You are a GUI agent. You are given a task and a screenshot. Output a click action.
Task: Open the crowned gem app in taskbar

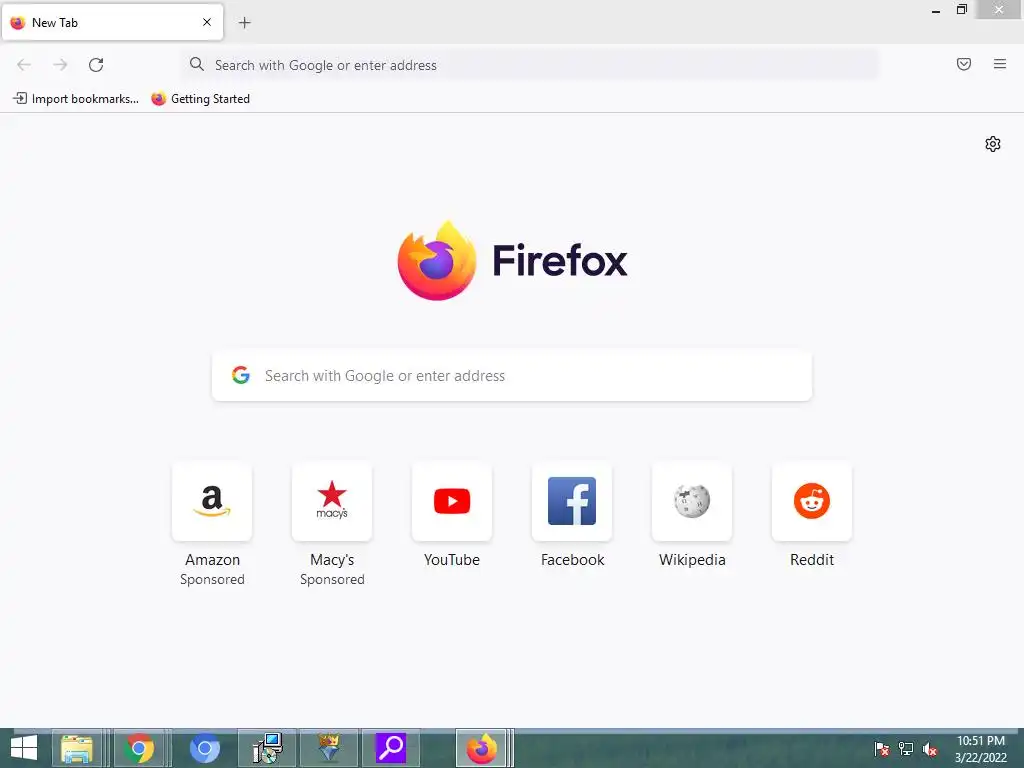coord(329,748)
